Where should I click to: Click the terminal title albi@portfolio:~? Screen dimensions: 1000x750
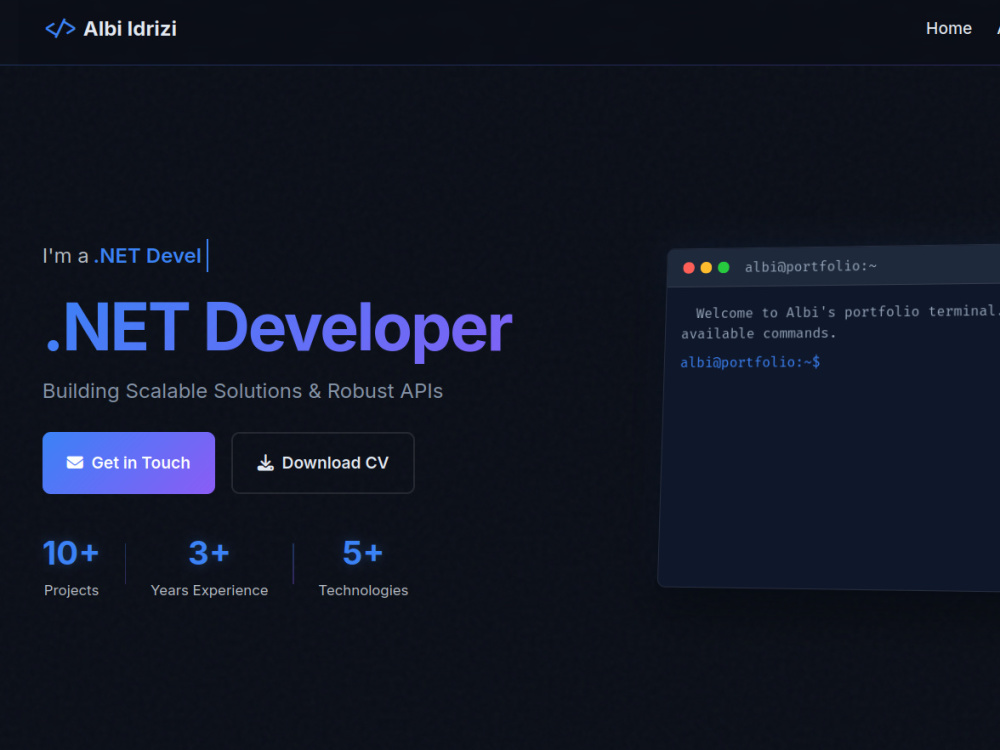[811, 266]
